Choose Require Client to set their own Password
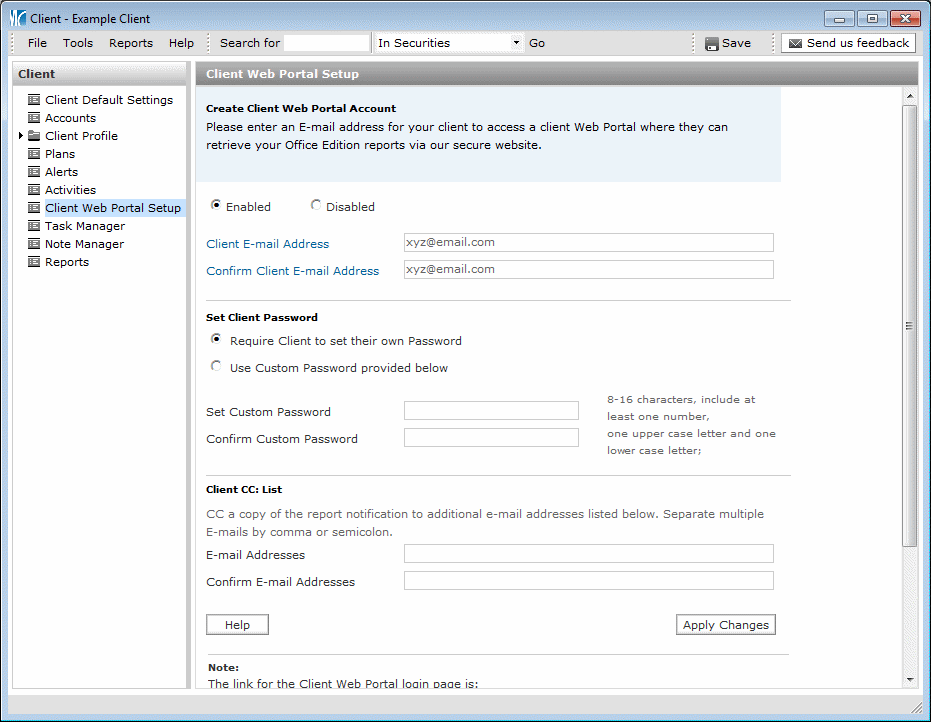The height and width of the screenshot is (722, 931). coord(216,340)
